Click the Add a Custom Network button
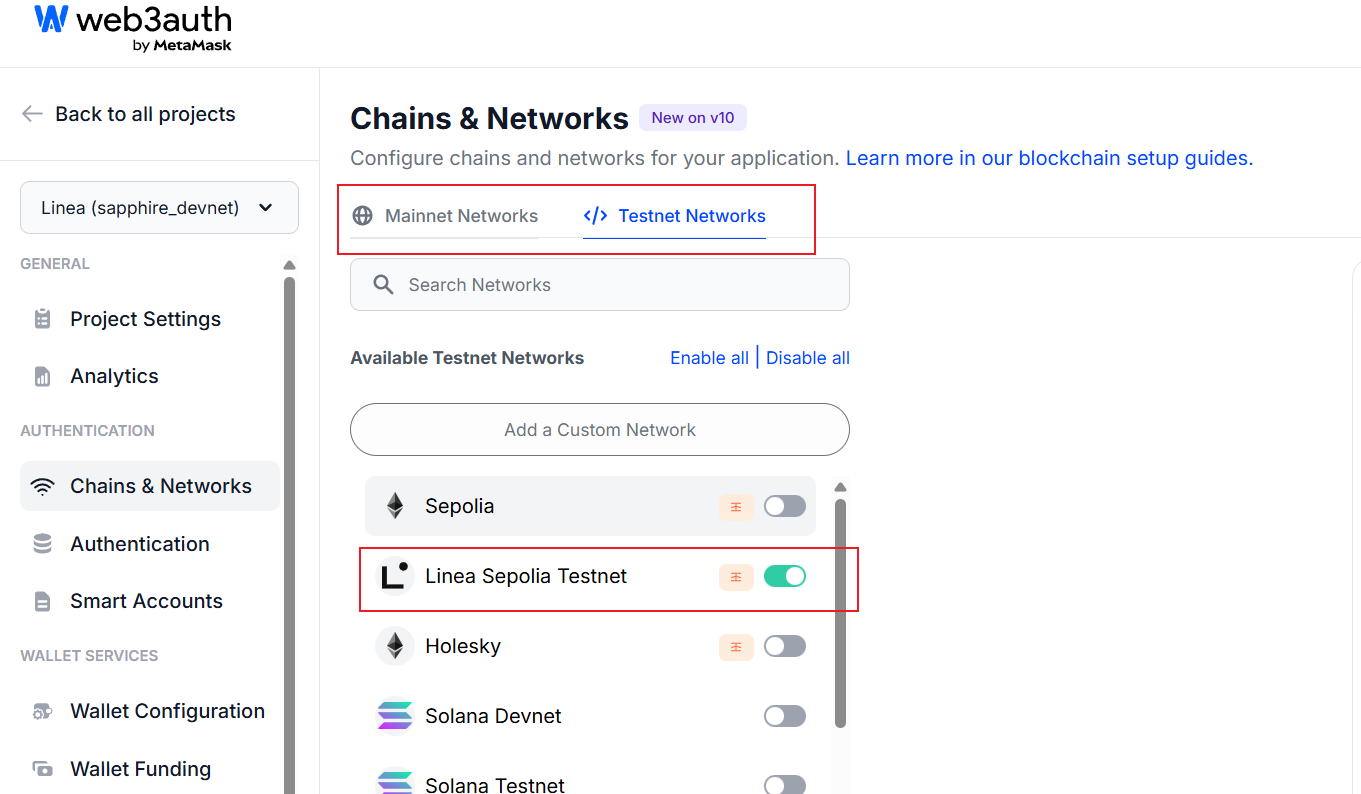1361x794 pixels. coord(599,429)
